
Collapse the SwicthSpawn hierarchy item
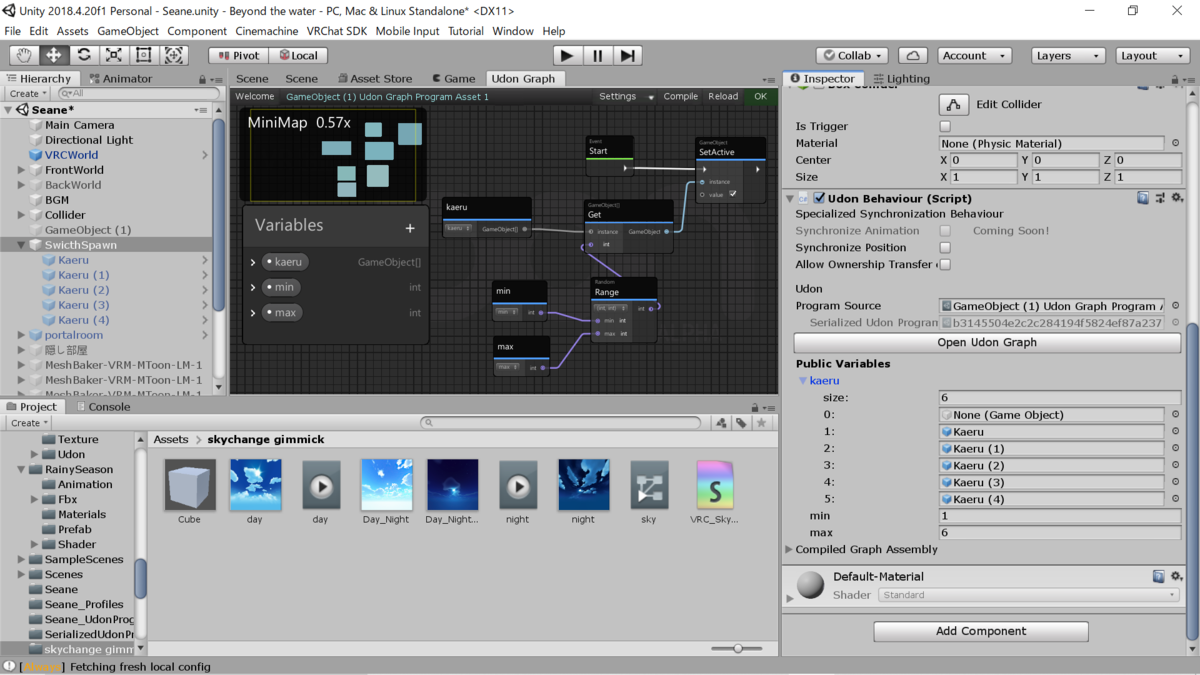tap(22, 245)
